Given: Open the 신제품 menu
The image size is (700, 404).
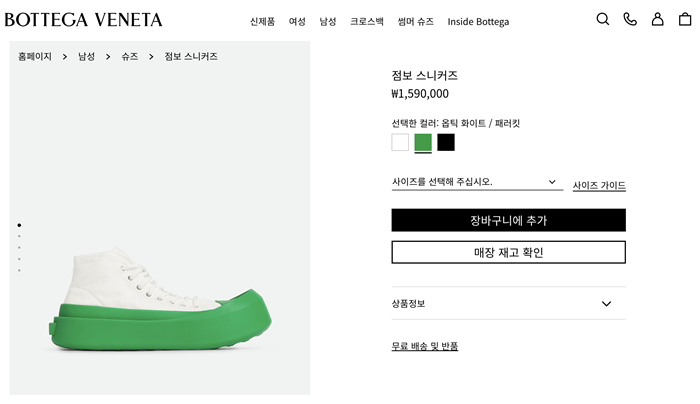Looking at the screenshot, I should point(262,21).
